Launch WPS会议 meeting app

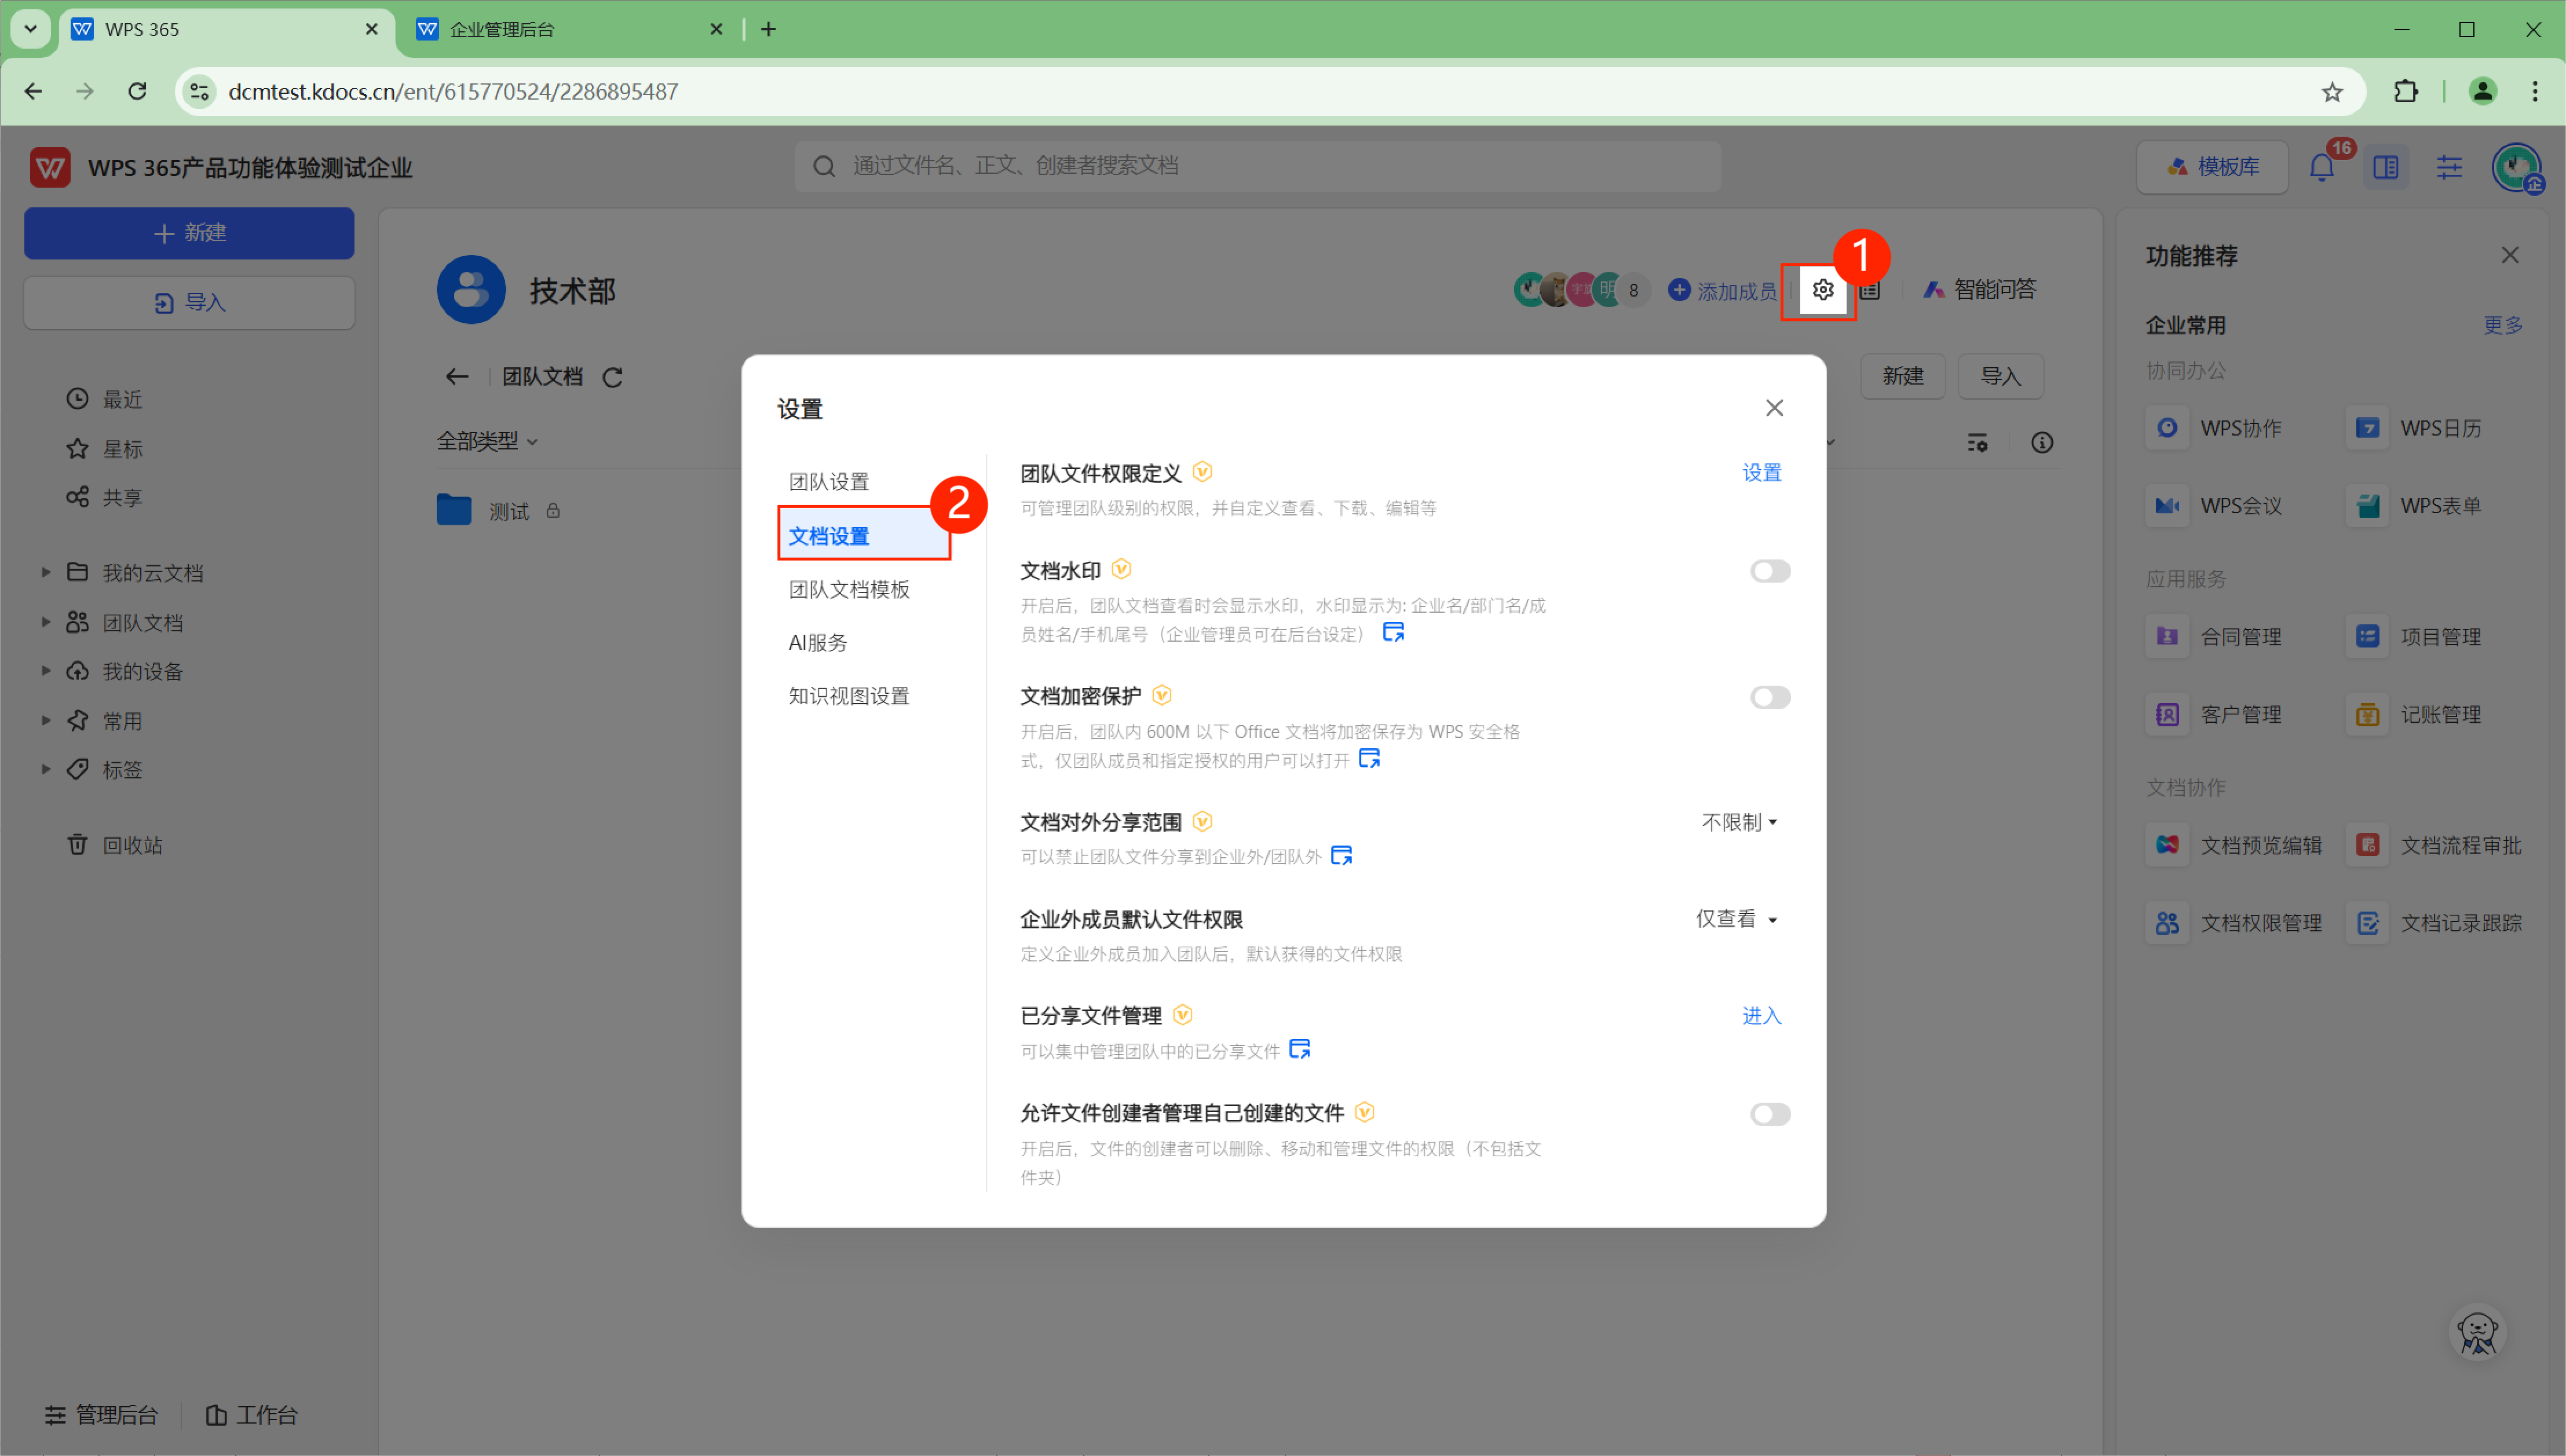[2167, 506]
